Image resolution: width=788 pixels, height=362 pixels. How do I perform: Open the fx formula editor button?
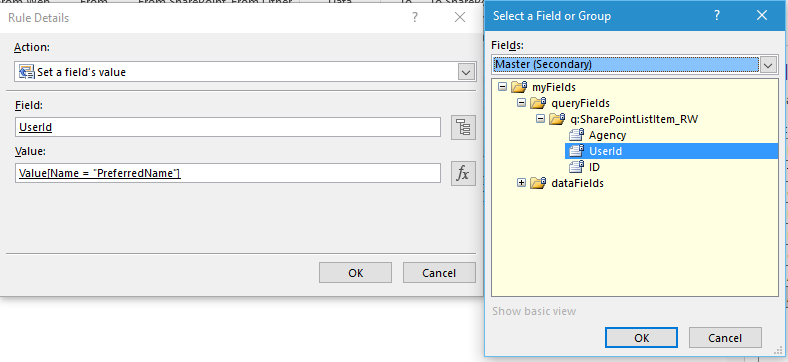tap(463, 173)
